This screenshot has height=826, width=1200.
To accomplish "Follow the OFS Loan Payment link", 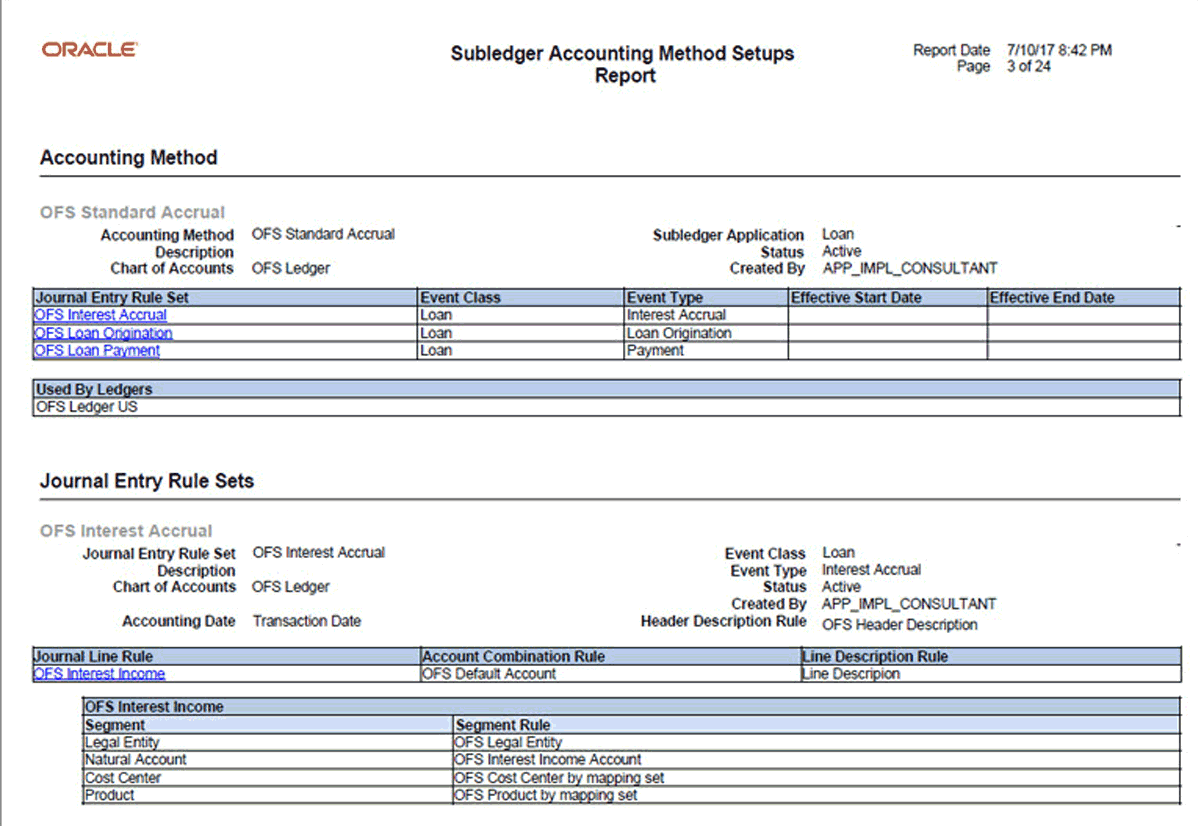I will tap(97, 351).
